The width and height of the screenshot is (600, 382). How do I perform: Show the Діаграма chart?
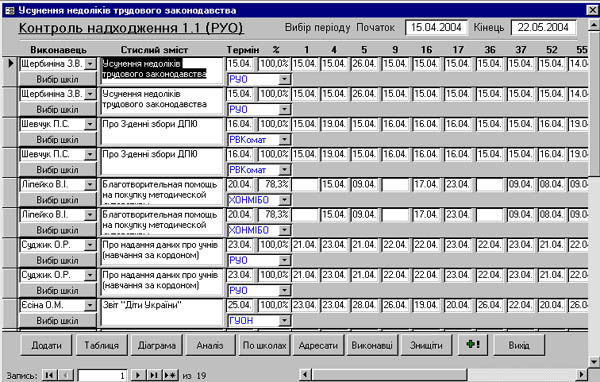pos(157,345)
